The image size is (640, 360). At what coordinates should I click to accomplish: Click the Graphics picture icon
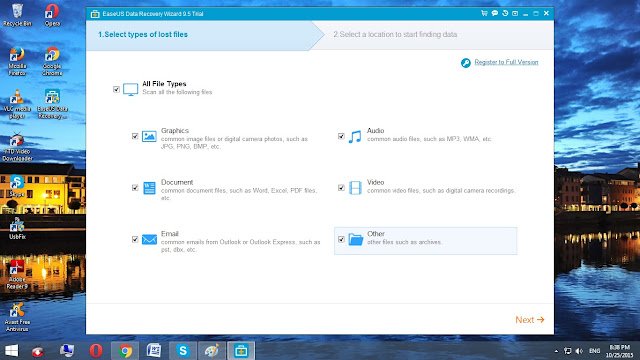[149, 136]
